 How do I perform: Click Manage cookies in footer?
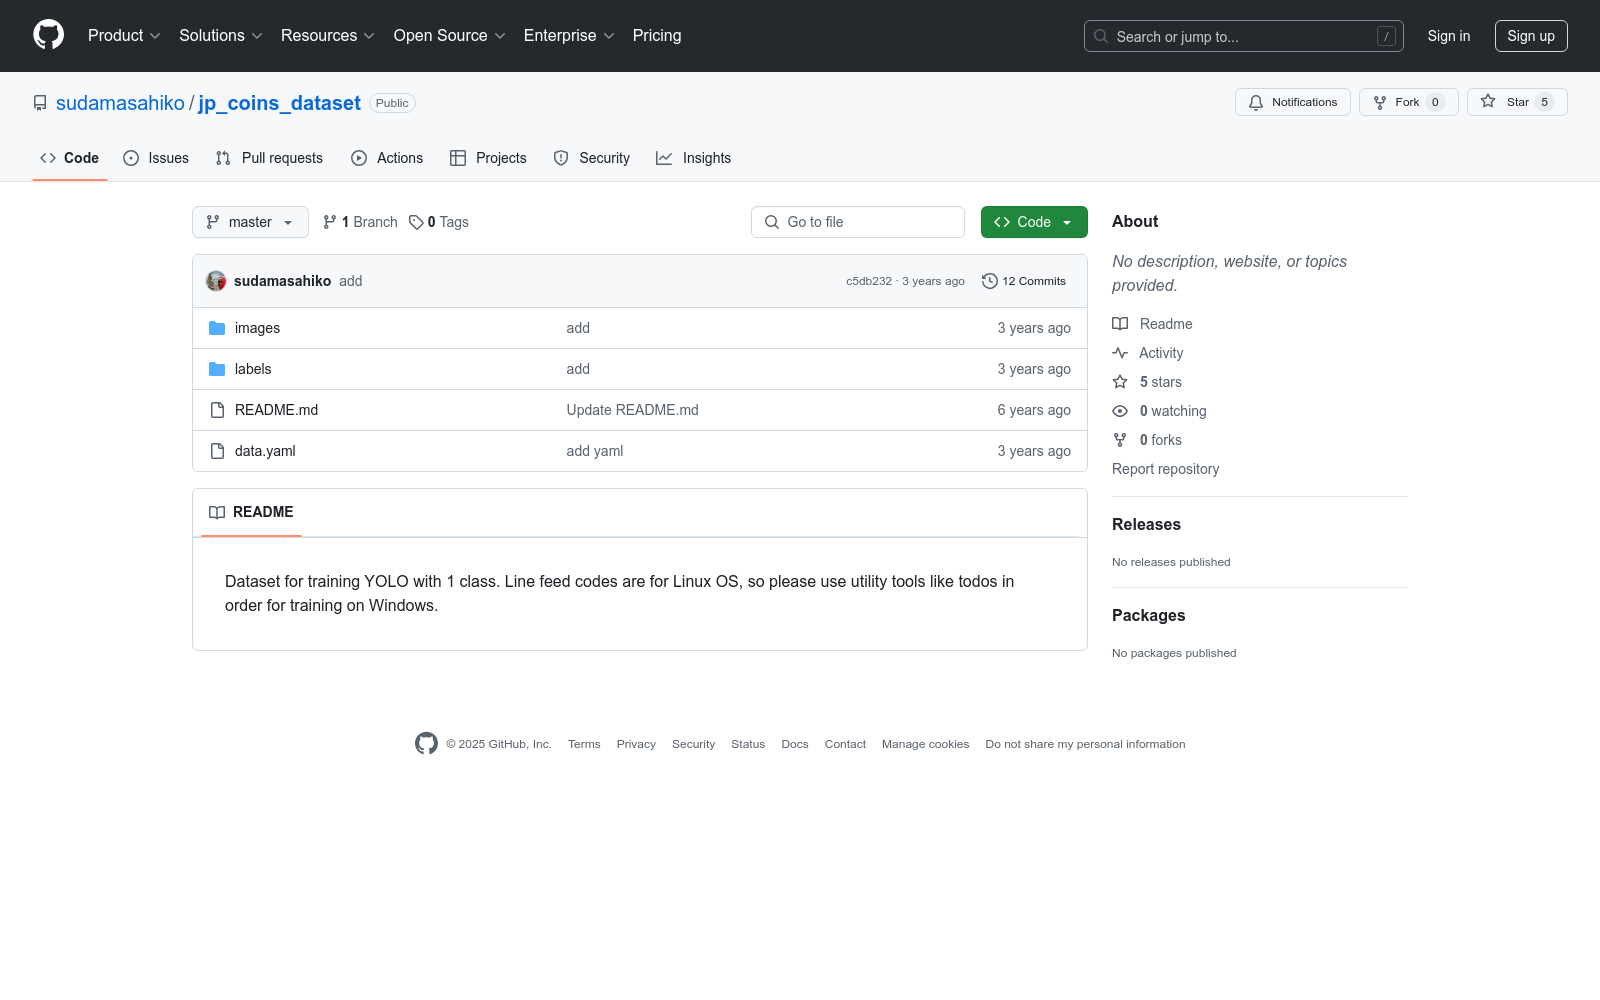pyautogui.click(x=925, y=744)
